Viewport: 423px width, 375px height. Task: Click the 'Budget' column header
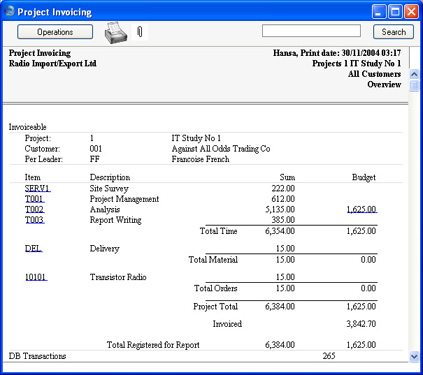pos(364,177)
